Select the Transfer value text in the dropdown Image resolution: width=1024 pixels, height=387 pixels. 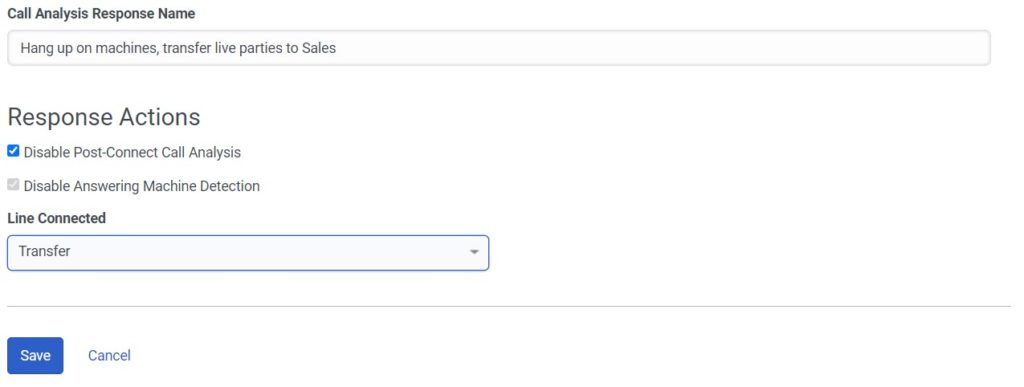pos(44,251)
